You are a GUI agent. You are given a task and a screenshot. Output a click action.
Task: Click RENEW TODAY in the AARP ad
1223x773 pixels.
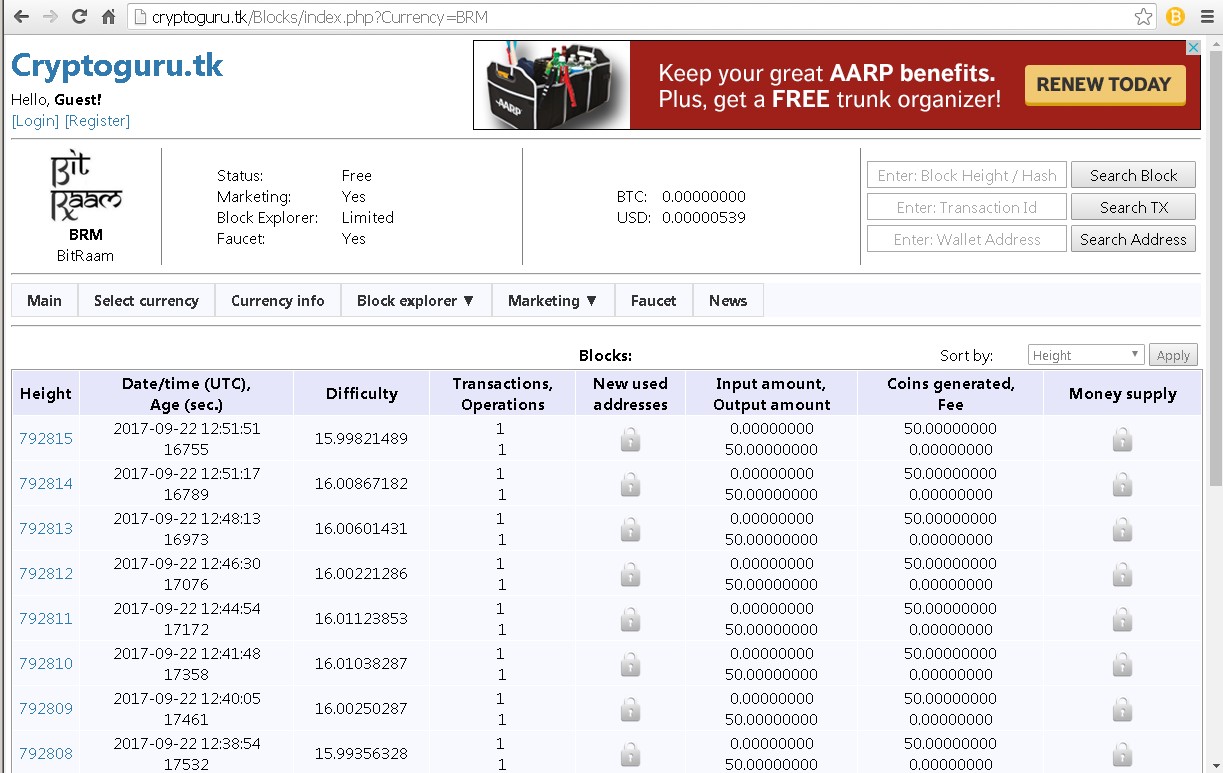coord(1104,85)
